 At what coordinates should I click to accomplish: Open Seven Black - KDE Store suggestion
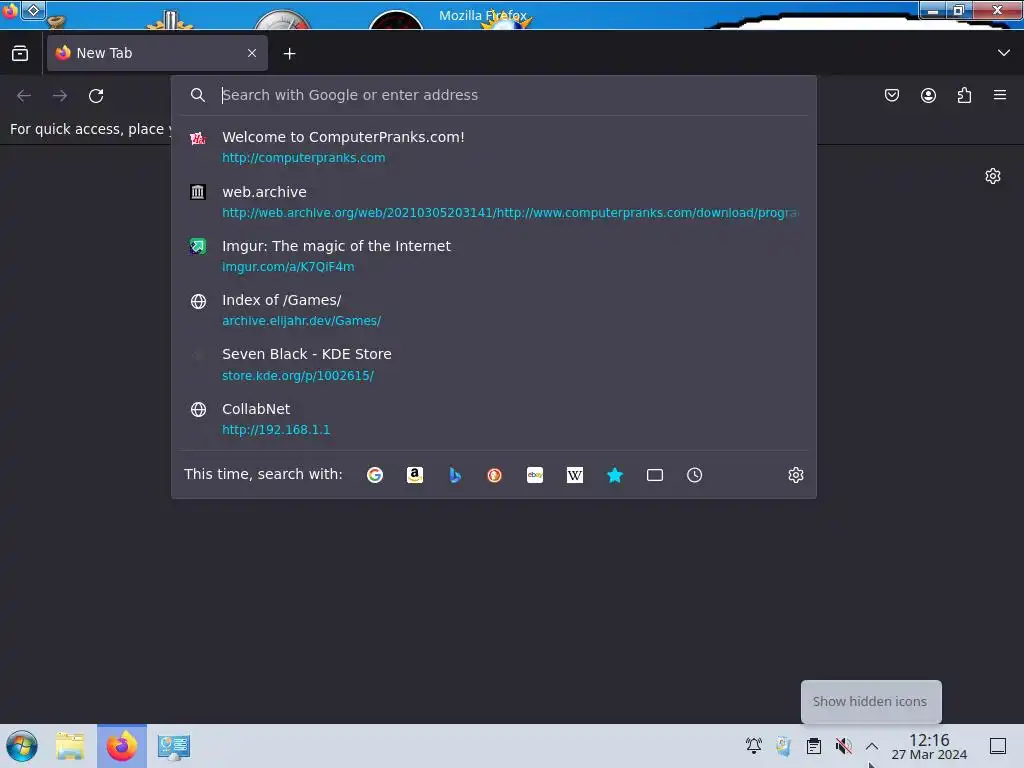tap(494, 364)
